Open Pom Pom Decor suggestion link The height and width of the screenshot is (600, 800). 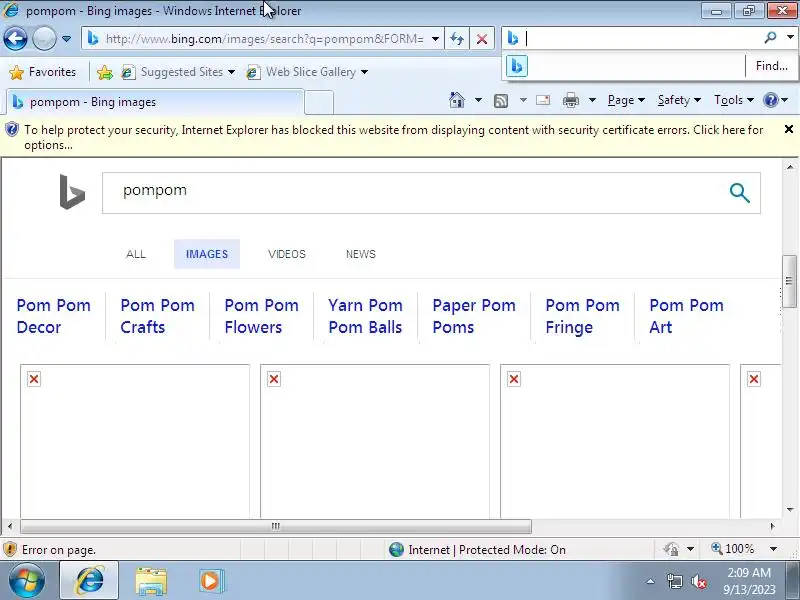point(54,316)
